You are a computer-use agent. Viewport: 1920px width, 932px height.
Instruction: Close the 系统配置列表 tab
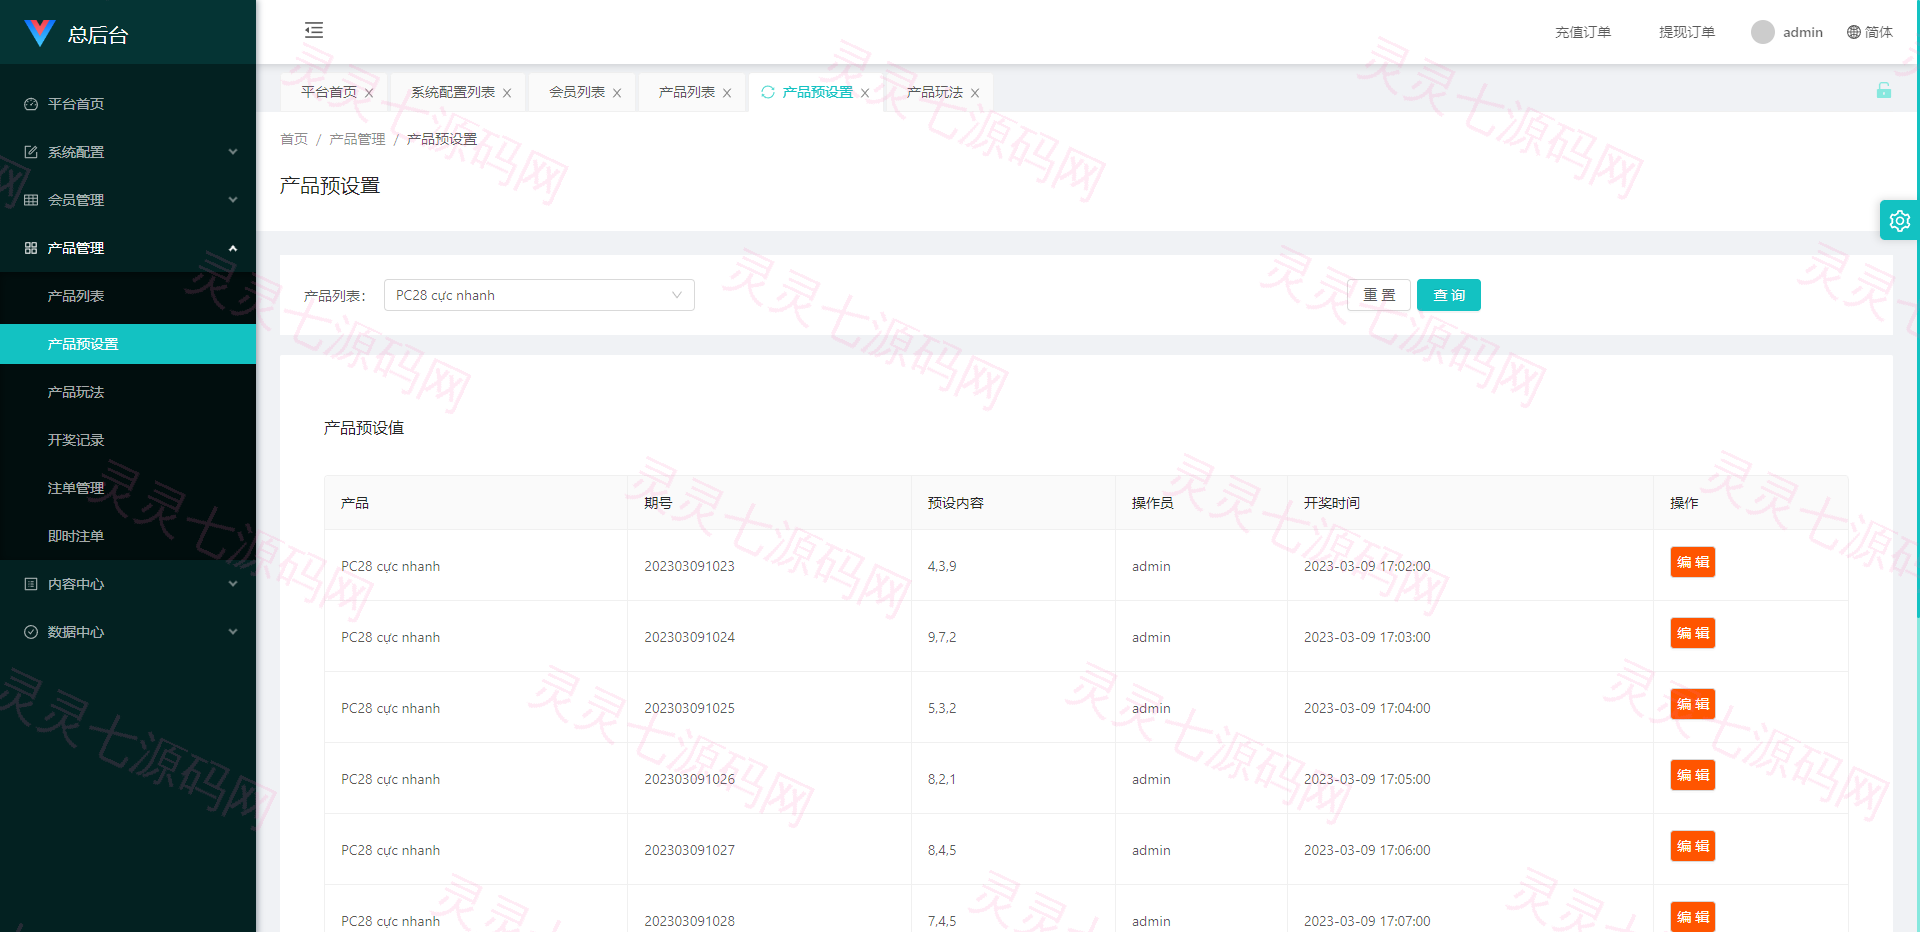507,93
